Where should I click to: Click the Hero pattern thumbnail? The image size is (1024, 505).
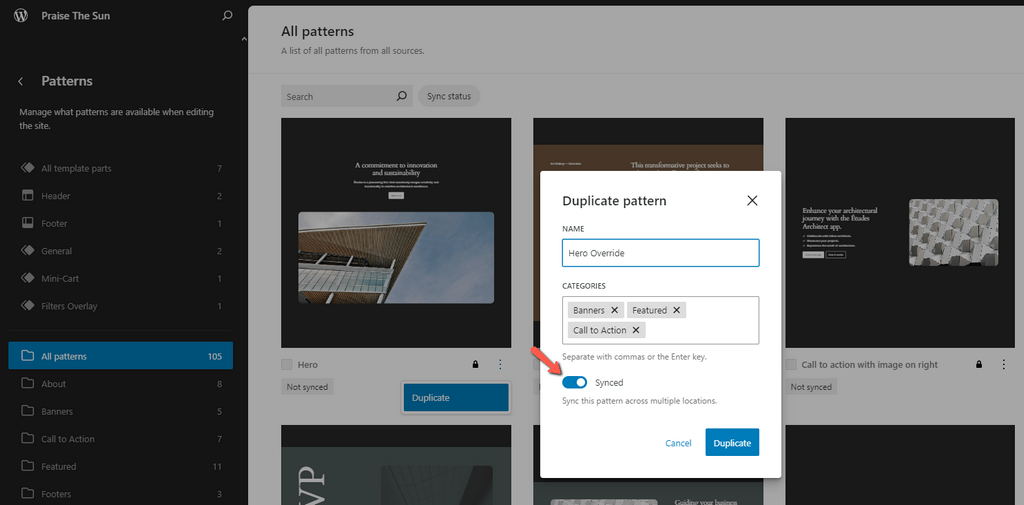coord(396,232)
